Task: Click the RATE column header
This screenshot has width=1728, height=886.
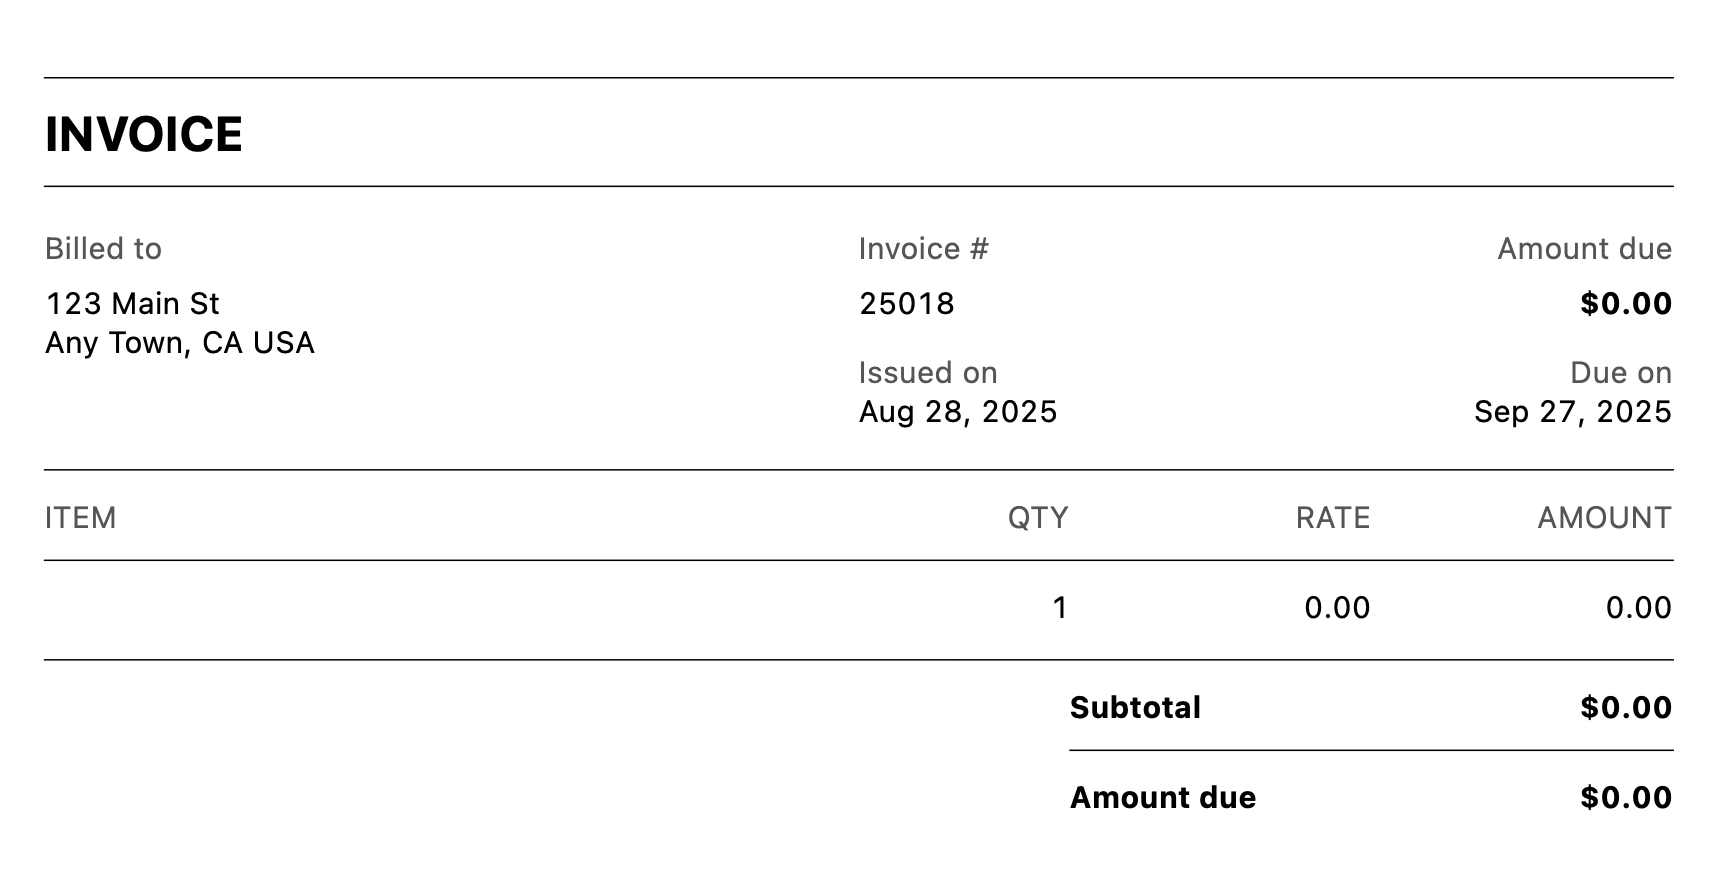Action: [1332, 518]
